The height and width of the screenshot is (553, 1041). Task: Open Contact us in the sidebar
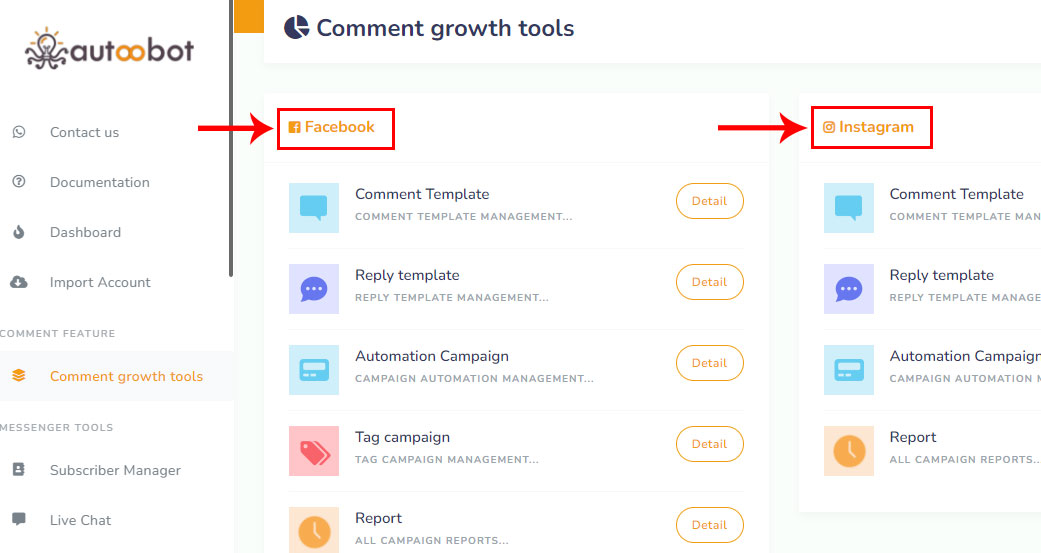(84, 132)
